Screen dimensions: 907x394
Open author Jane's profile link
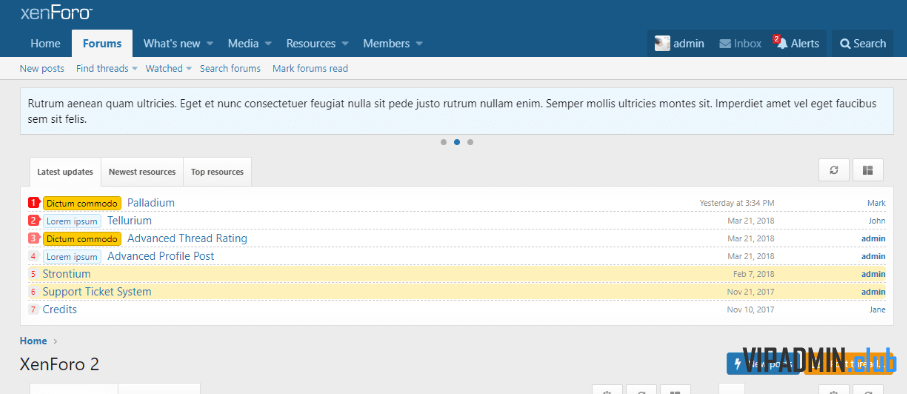click(x=877, y=310)
